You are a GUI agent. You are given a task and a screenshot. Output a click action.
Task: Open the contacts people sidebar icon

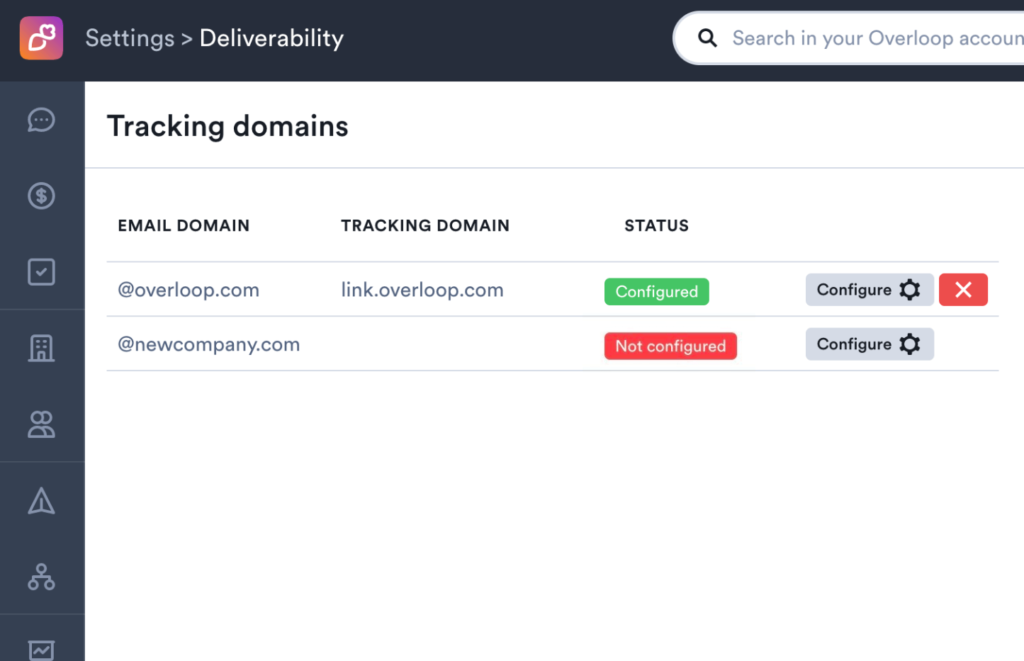pos(41,425)
